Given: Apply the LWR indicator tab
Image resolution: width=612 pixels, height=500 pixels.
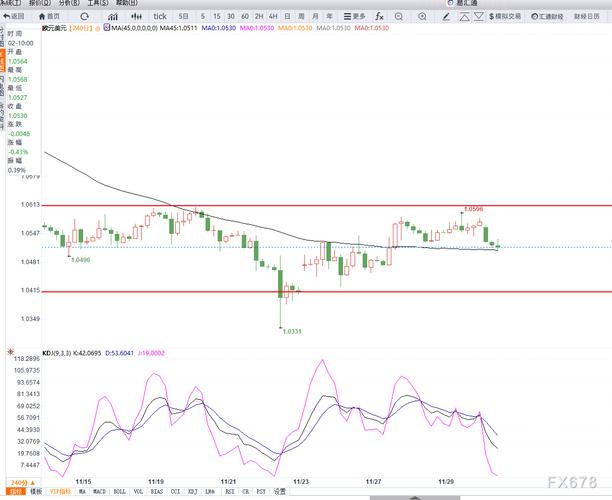Looking at the screenshot, I should click(210, 491).
